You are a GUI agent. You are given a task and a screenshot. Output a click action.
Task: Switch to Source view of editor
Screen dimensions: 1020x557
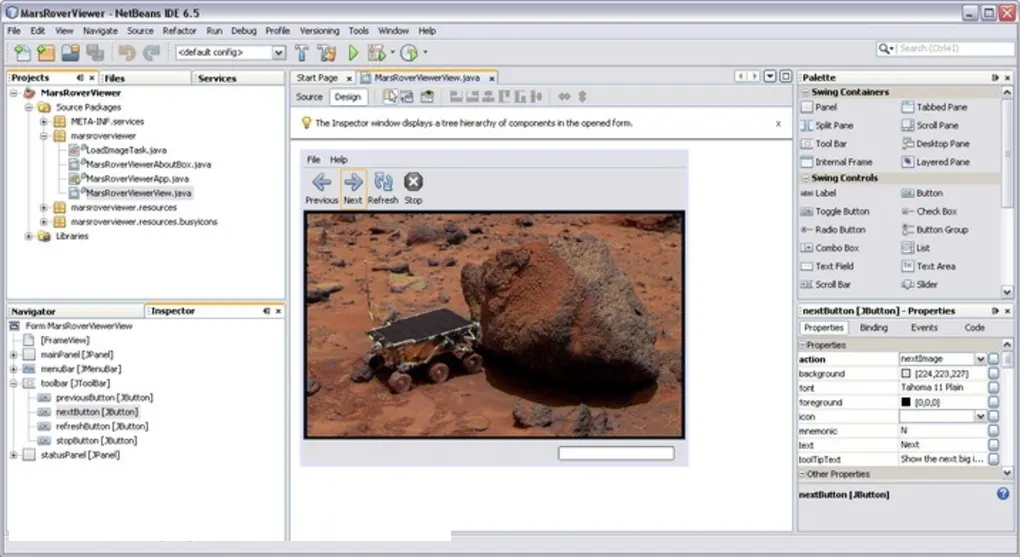[x=310, y=97]
